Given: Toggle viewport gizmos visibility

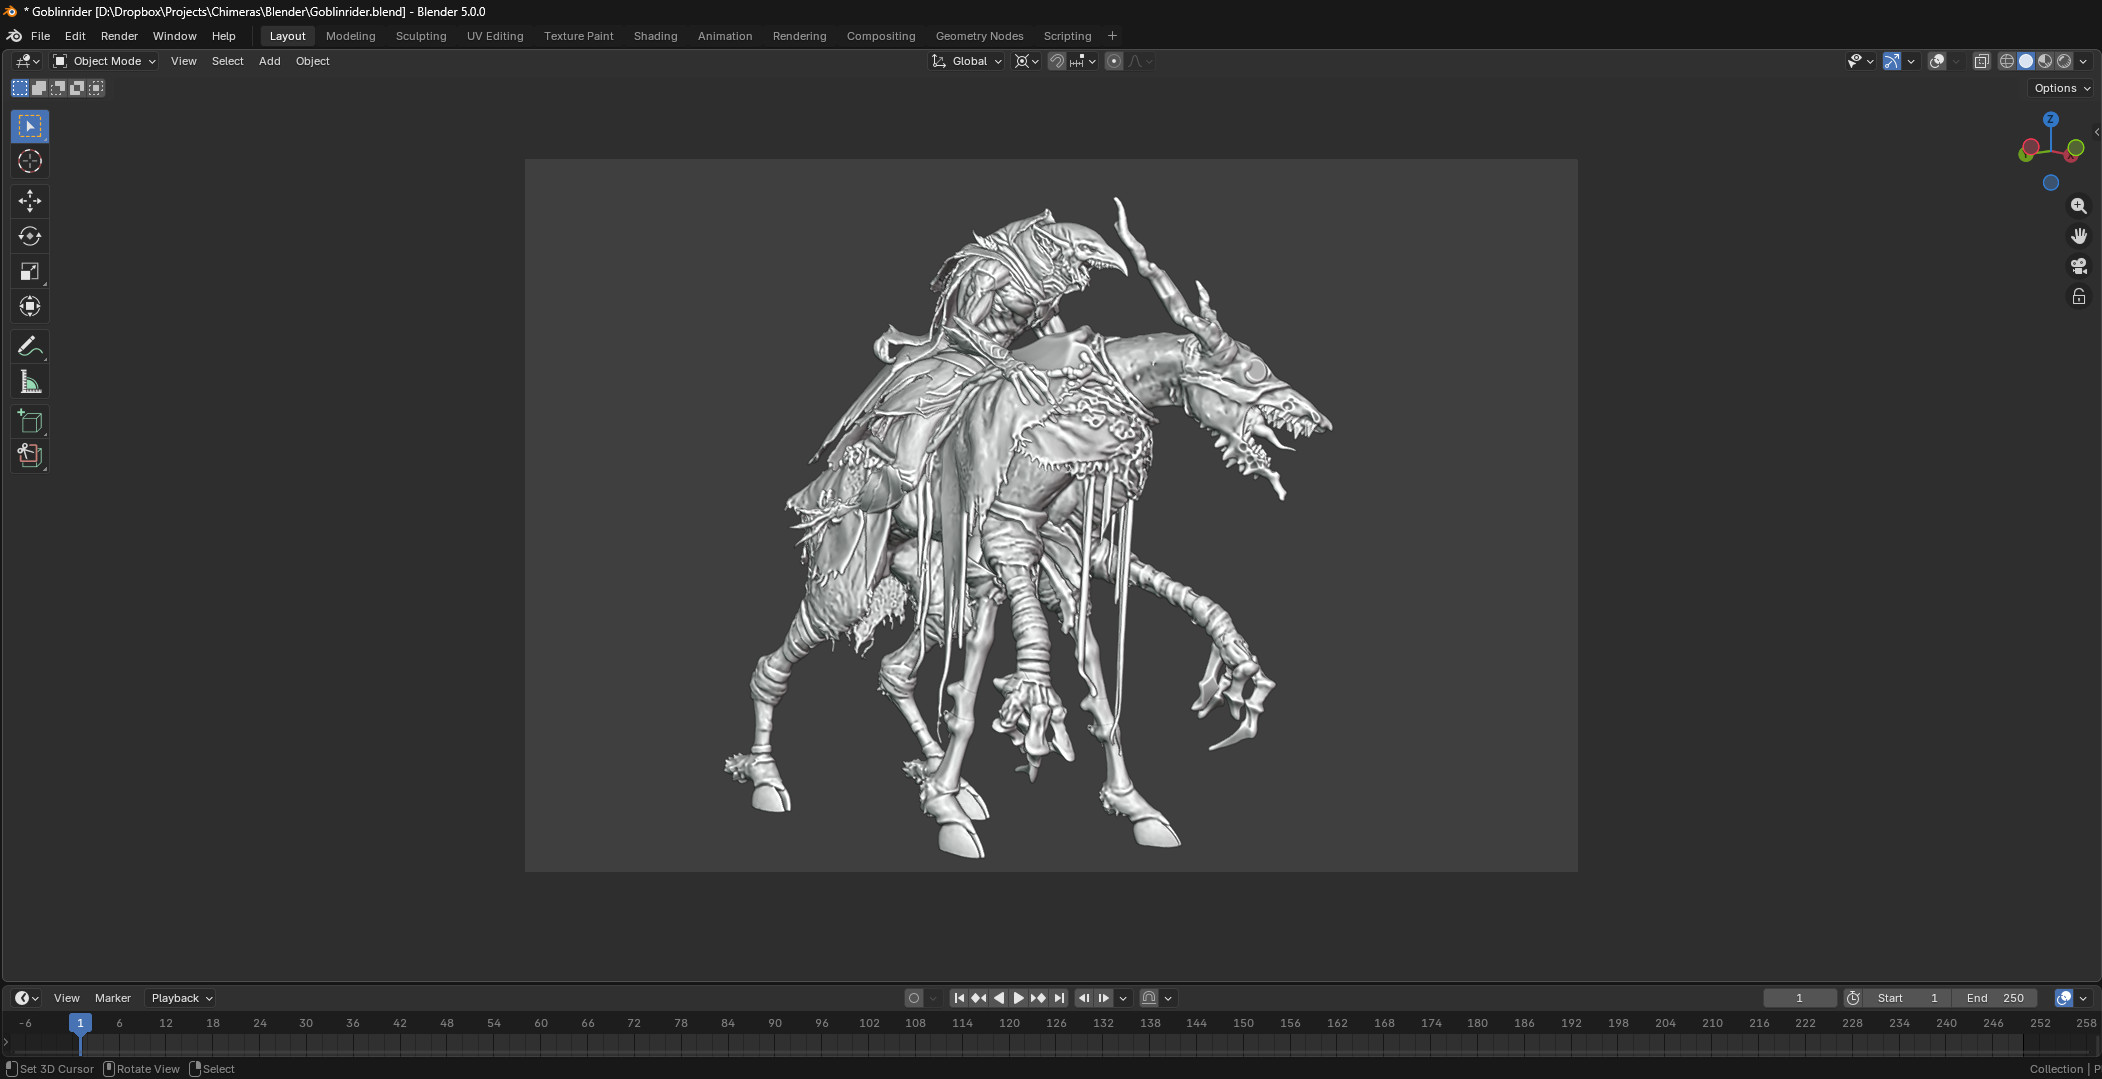Looking at the screenshot, I should click(x=1892, y=62).
